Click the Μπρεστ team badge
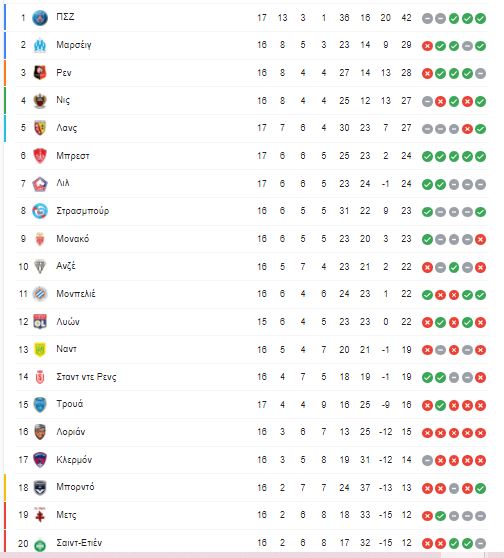504x558 pixels. point(40,156)
